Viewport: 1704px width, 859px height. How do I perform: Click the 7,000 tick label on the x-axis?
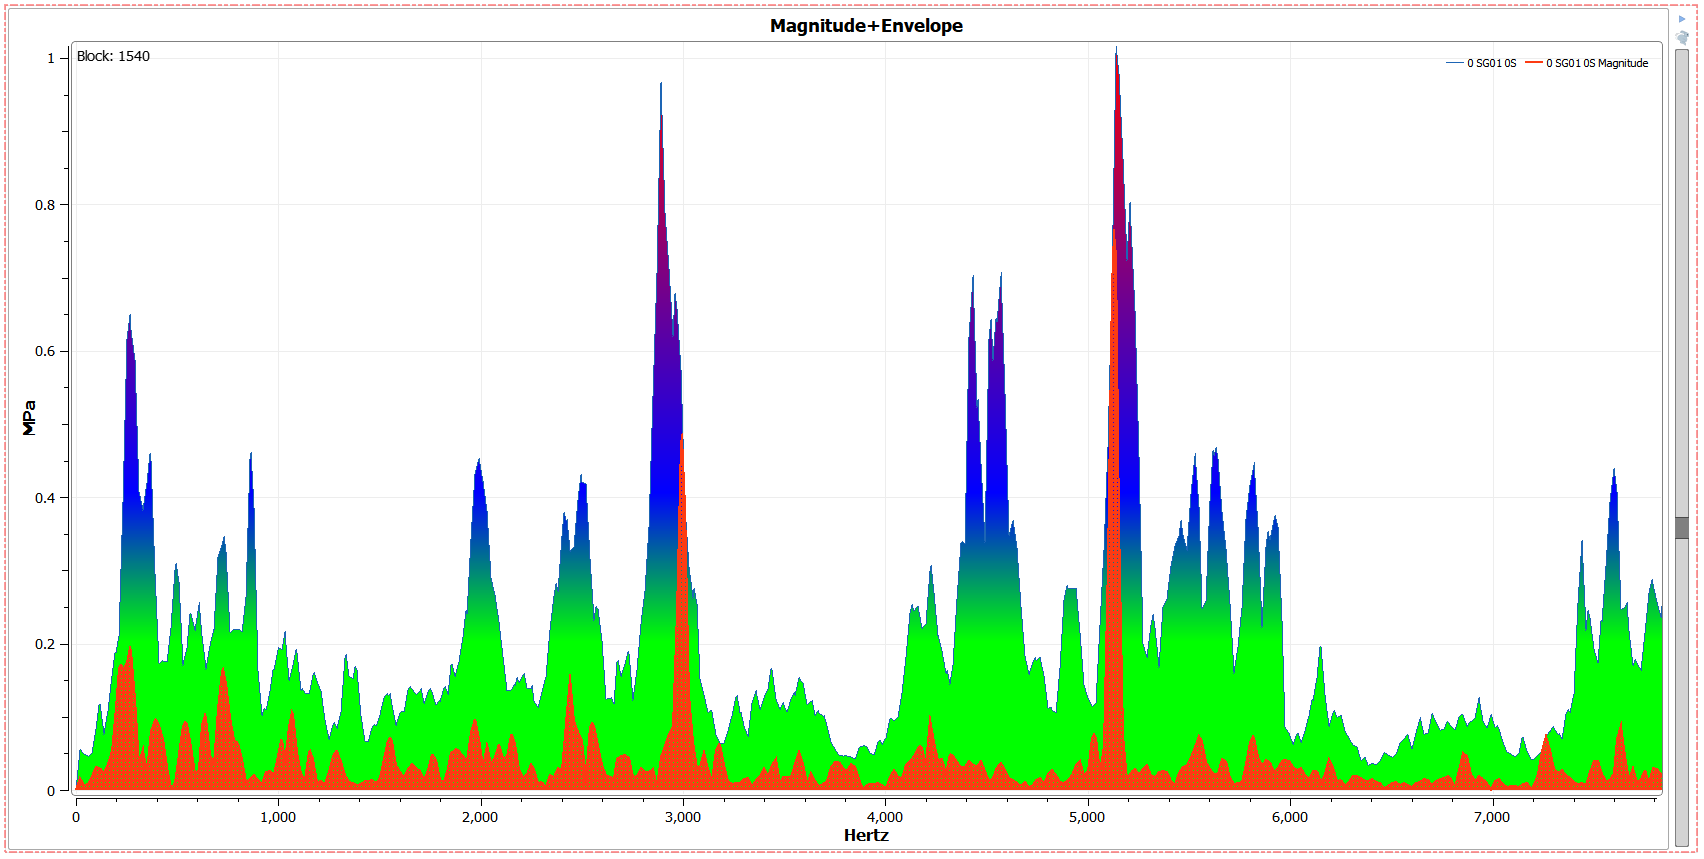[x=1492, y=817]
